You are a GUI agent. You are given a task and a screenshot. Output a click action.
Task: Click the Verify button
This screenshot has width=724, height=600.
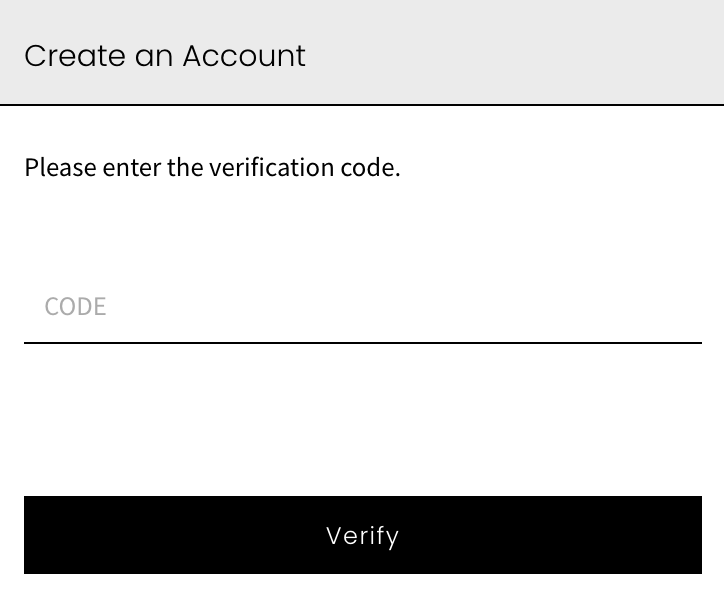coord(362,535)
